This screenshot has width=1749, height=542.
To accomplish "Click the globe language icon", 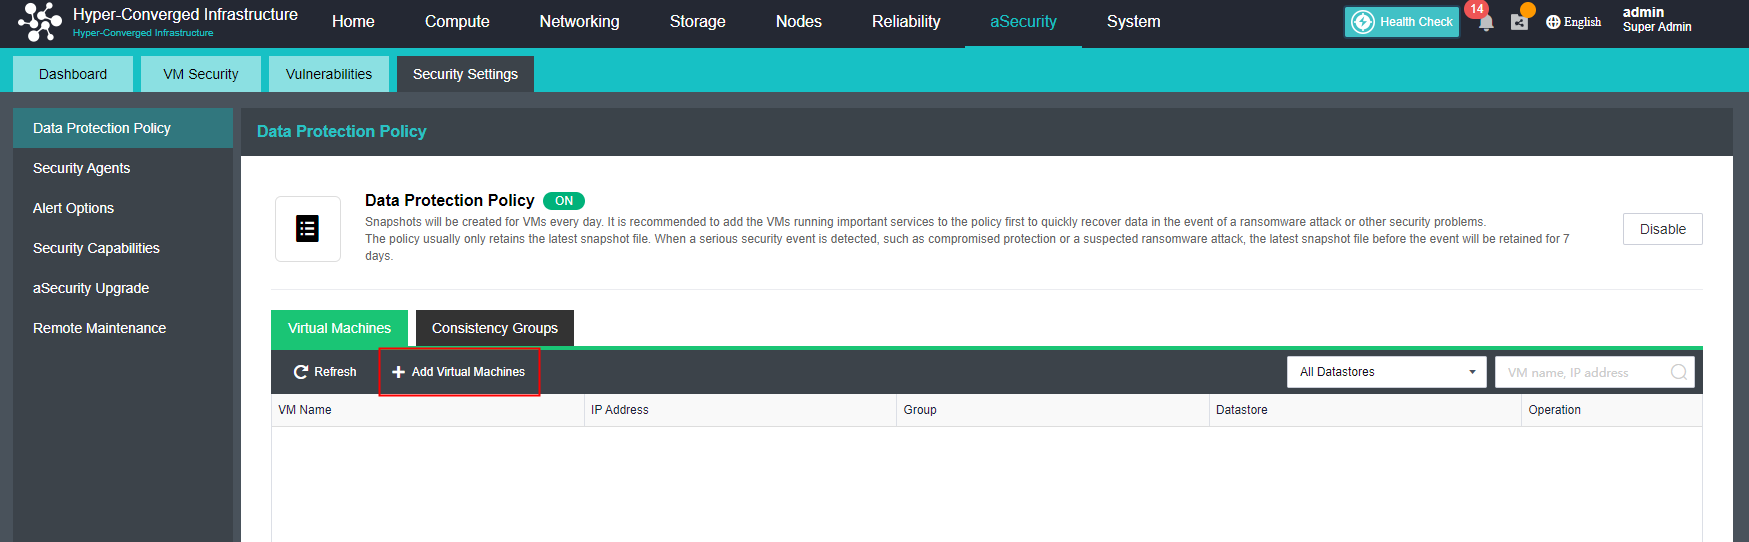I will pyautogui.click(x=1553, y=22).
